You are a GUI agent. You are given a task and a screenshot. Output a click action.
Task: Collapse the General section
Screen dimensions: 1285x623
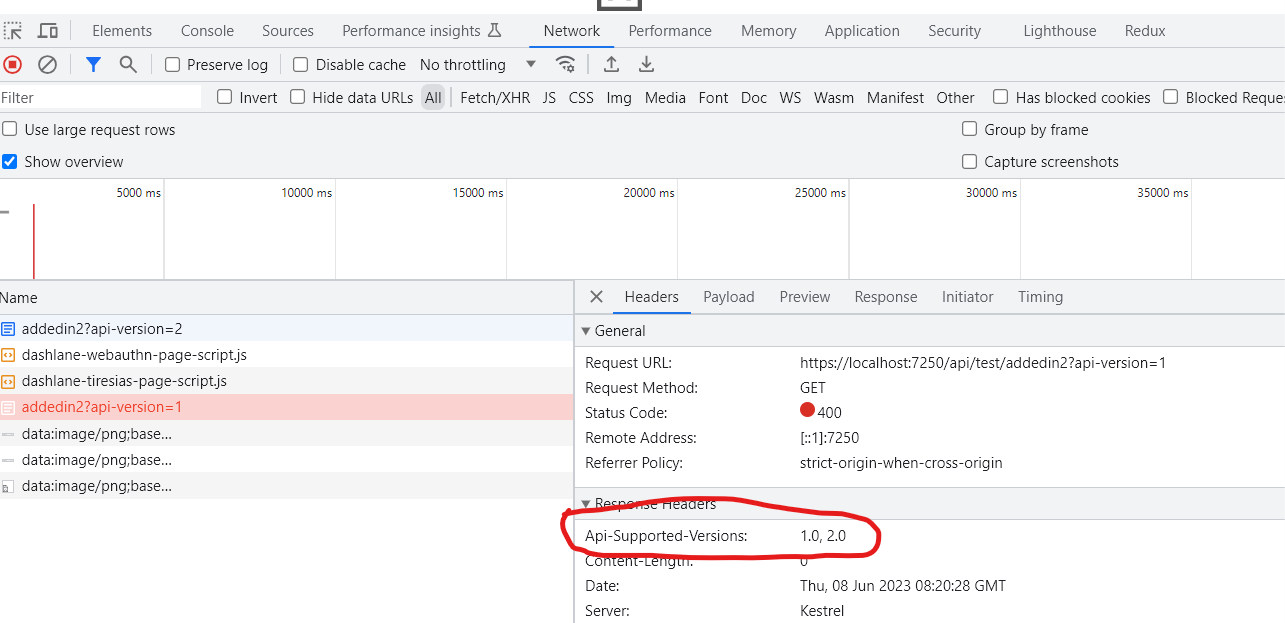click(x=586, y=330)
